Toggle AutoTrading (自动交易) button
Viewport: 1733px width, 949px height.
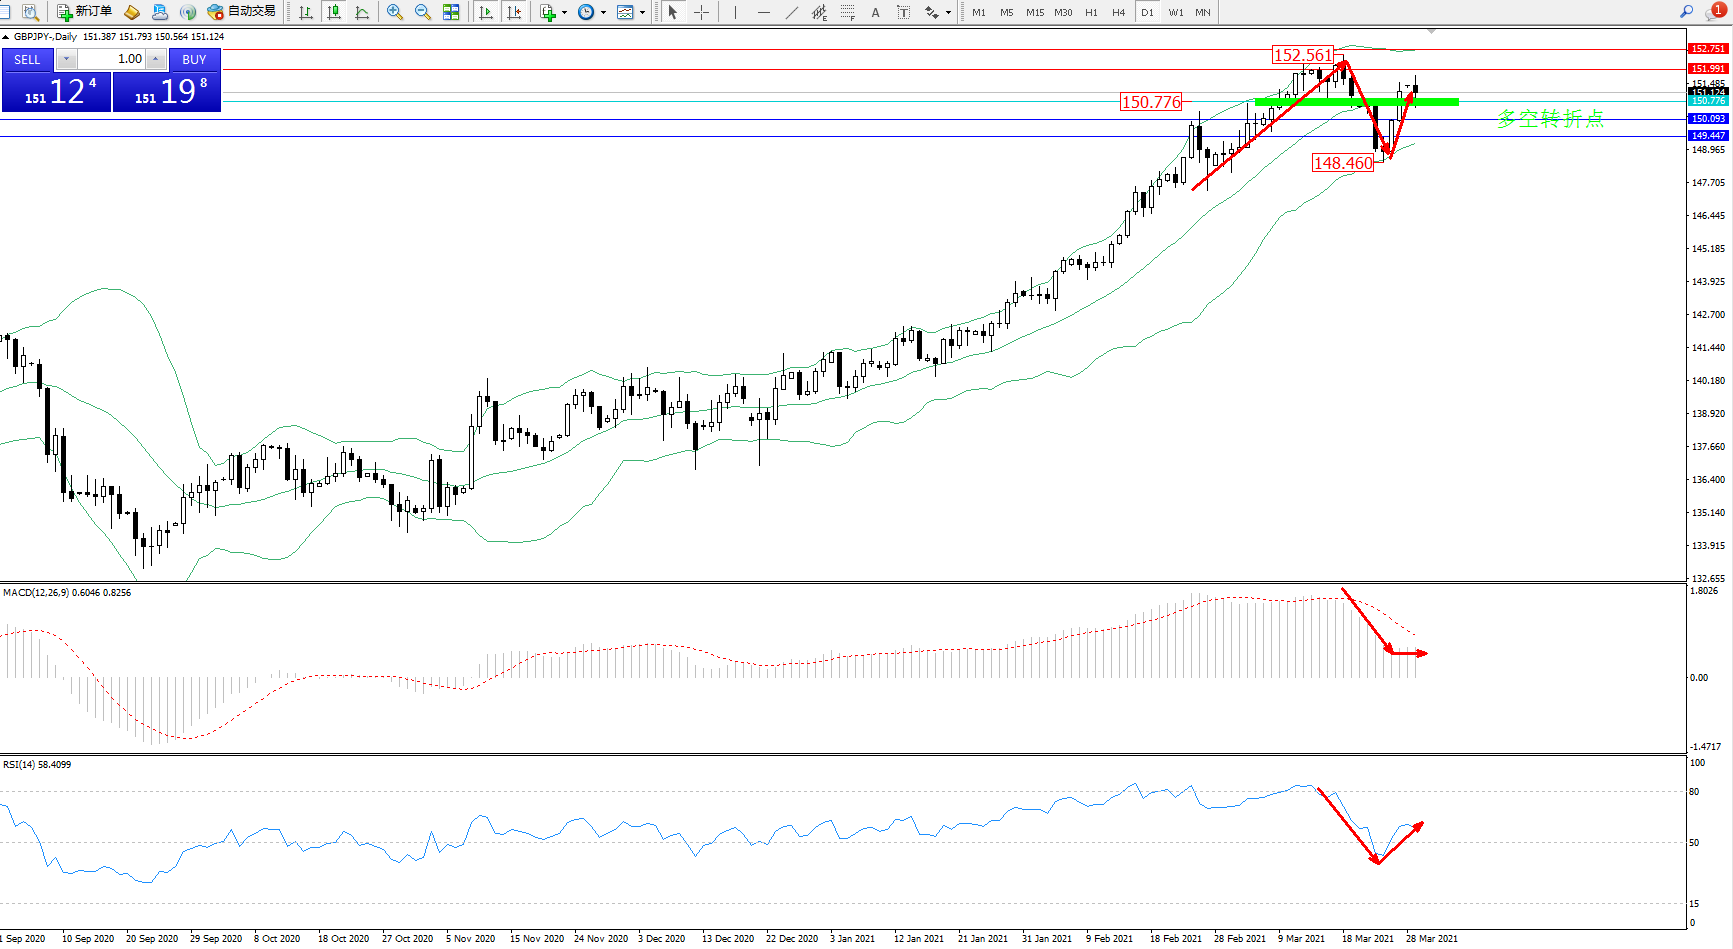pos(241,12)
